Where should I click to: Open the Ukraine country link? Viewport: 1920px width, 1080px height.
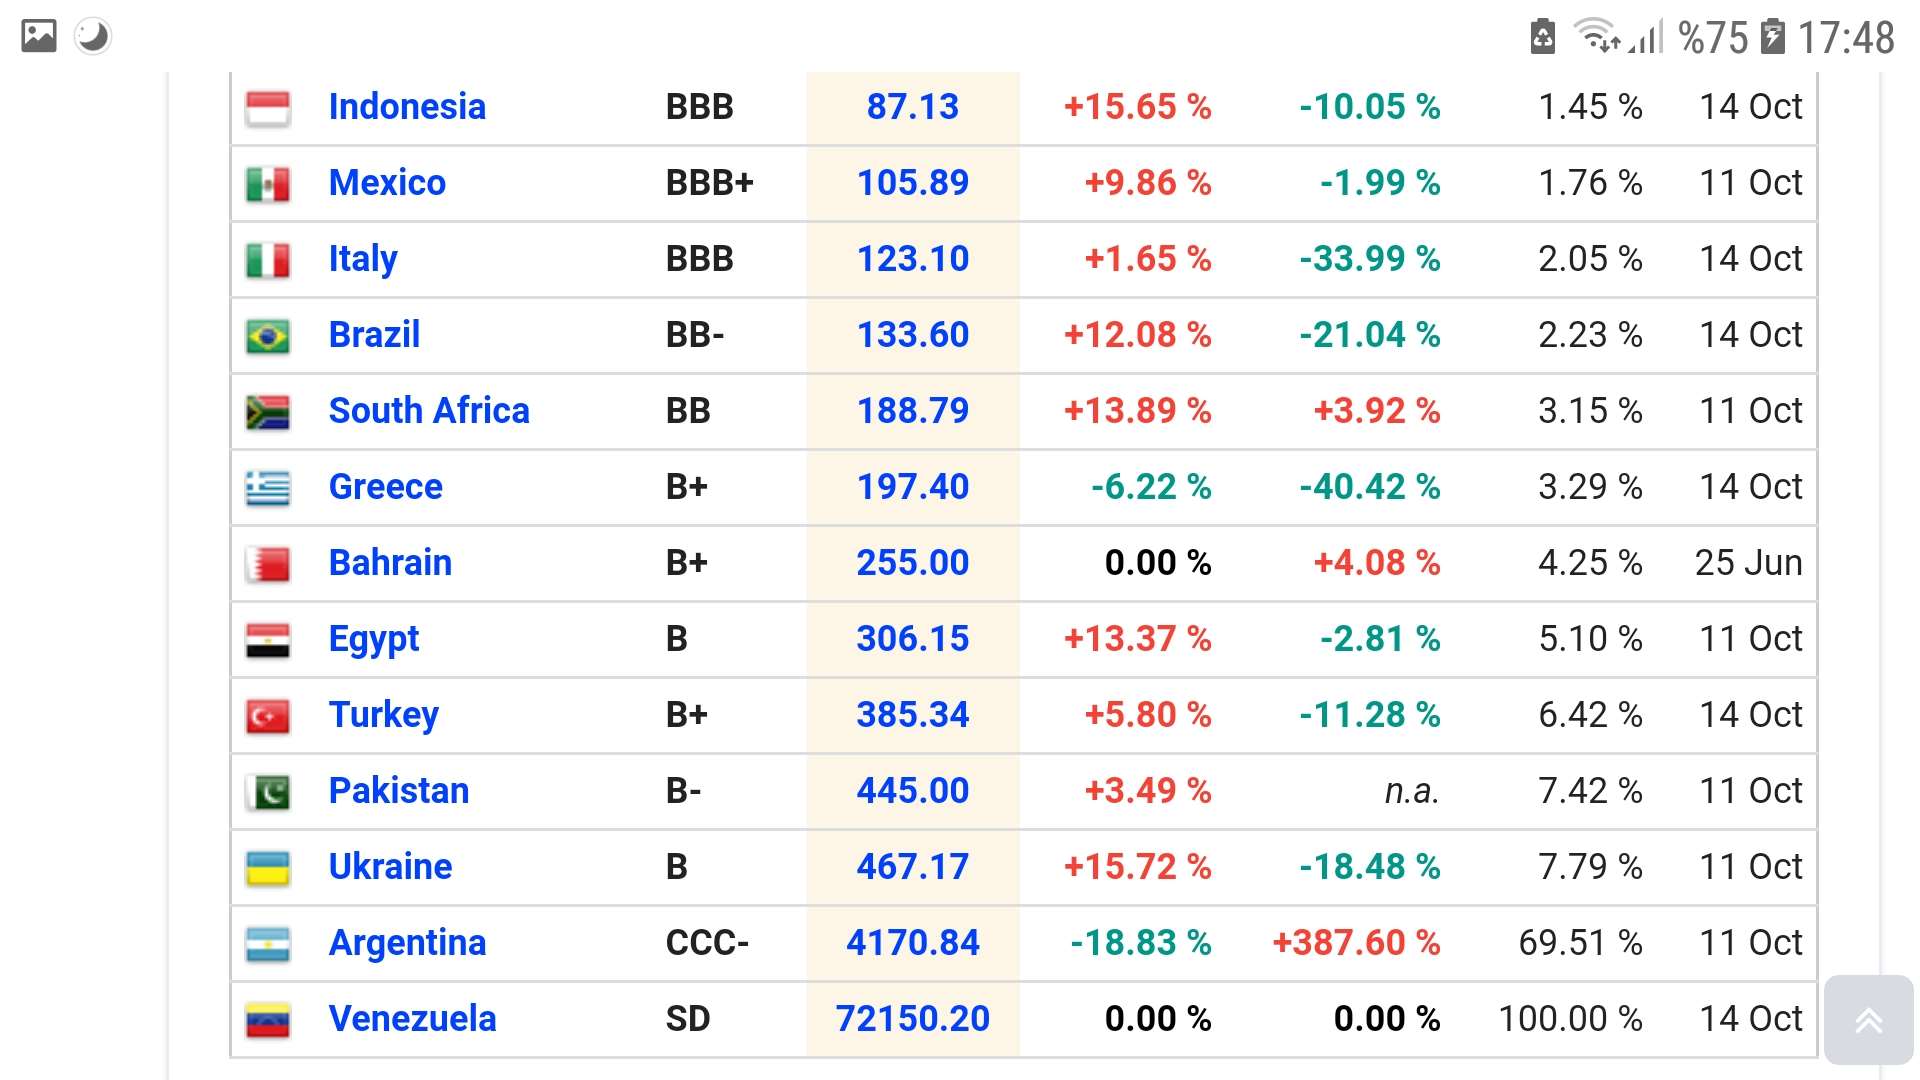[x=390, y=867]
